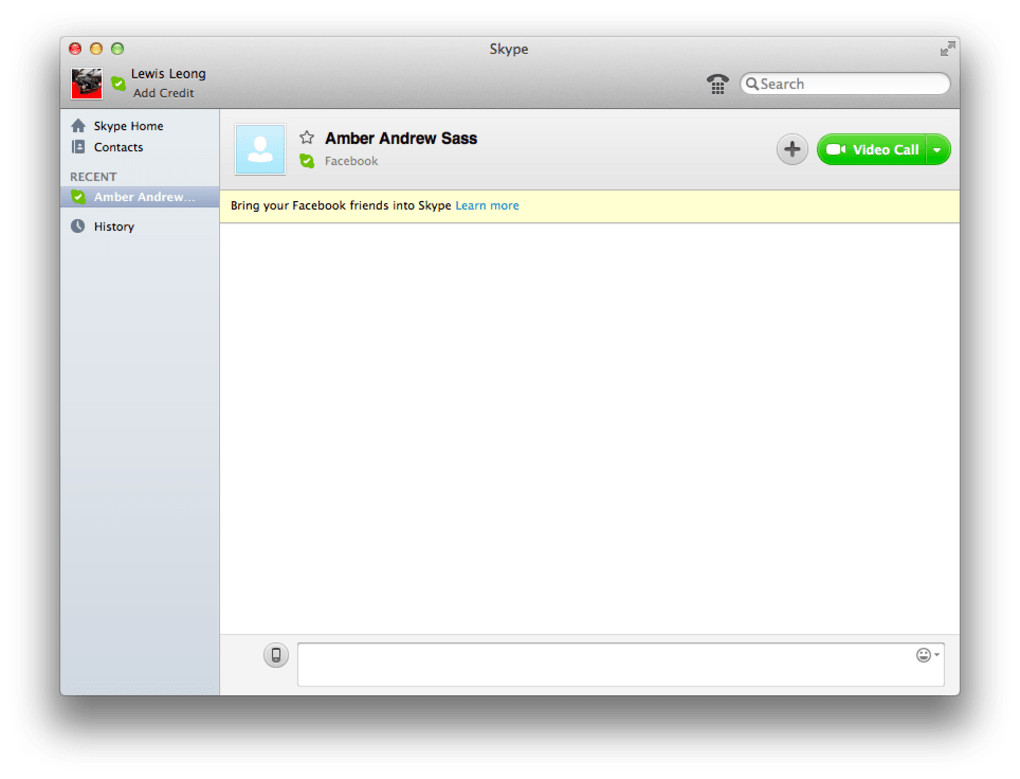Click the green window zoom button
Screen dimensions: 1020x779
point(118,49)
